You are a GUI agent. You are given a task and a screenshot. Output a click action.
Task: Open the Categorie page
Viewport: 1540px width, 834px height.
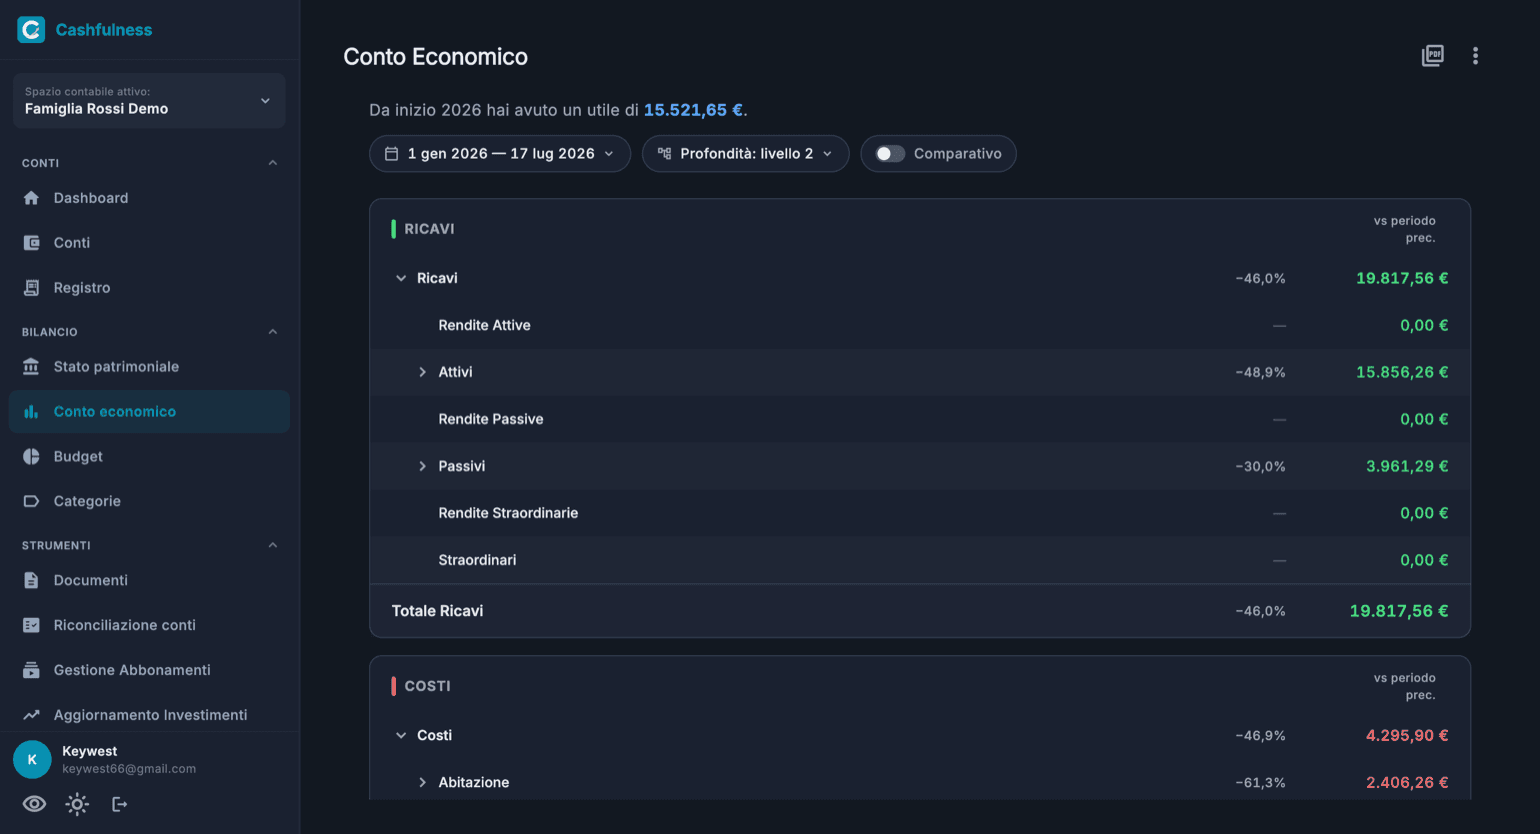tap(149, 502)
